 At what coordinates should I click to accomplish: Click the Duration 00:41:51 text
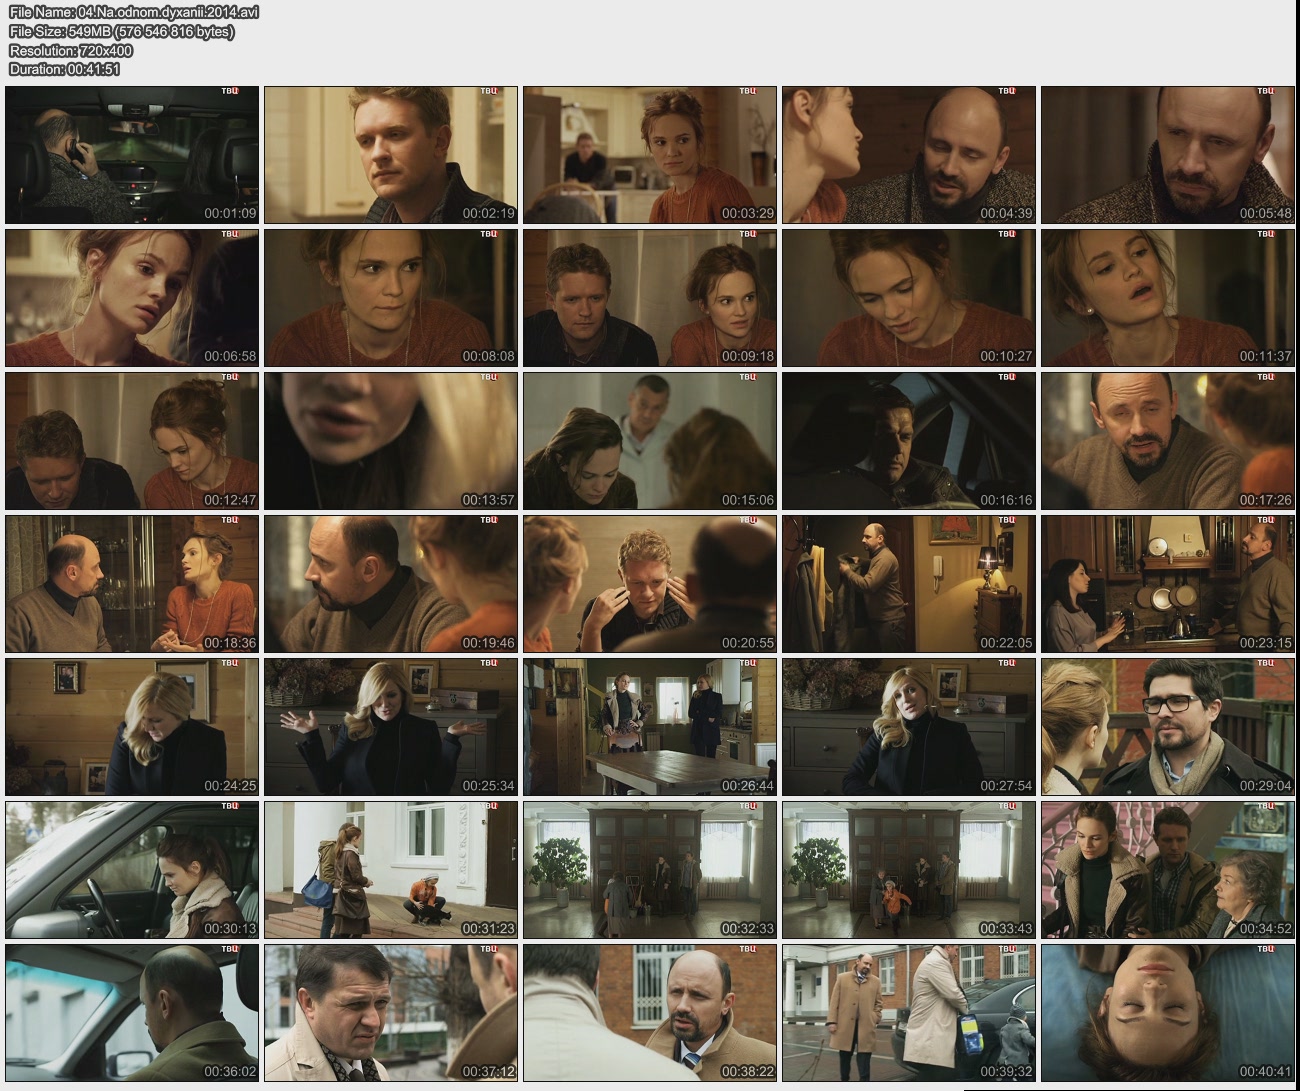[64, 69]
